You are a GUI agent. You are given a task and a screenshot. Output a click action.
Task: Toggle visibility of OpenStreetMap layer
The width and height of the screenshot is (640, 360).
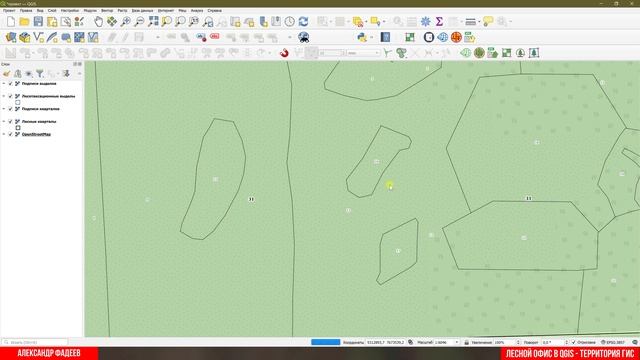click(x=11, y=134)
